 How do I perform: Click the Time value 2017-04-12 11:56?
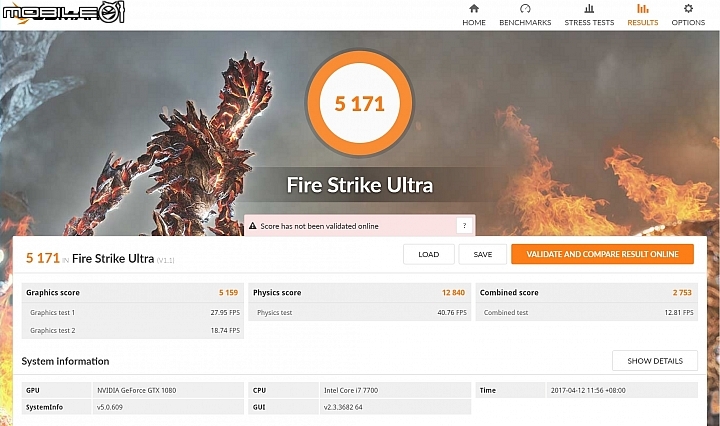coord(588,390)
